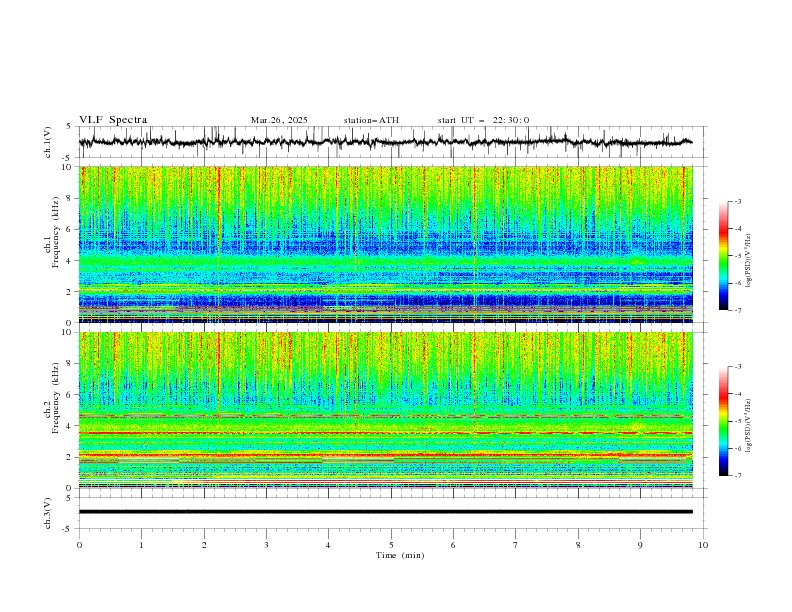Click the "10" kHz tick on ch.1 spectrogram
Image resolution: width=792 pixels, height=612 pixels.
[x=69, y=167]
